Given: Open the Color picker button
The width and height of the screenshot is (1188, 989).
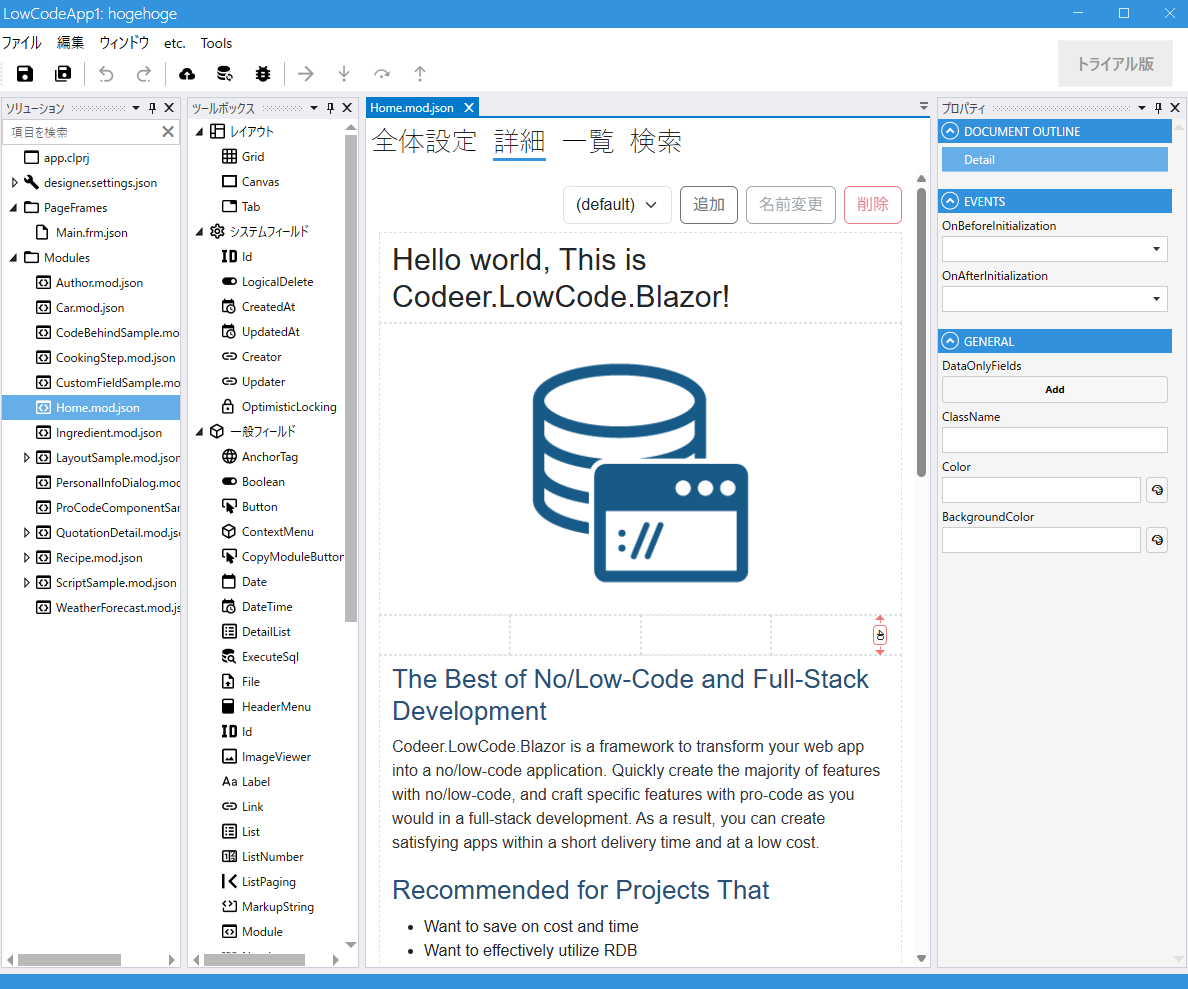Looking at the screenshot, I should (x=1156, y=490).
